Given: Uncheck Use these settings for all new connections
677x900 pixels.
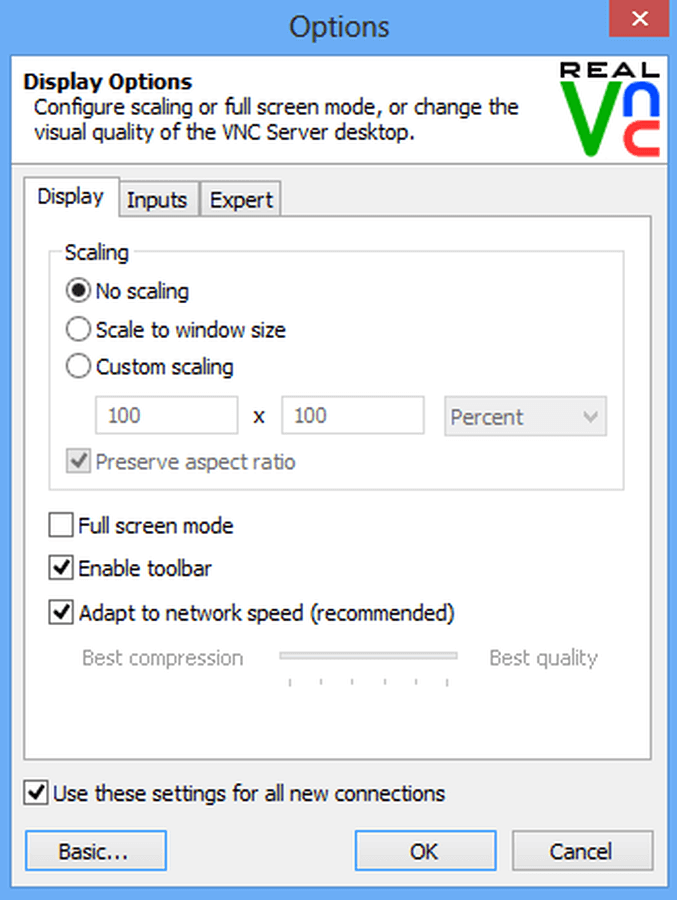Looking at the screenshot, I should (x=36, y=793).
